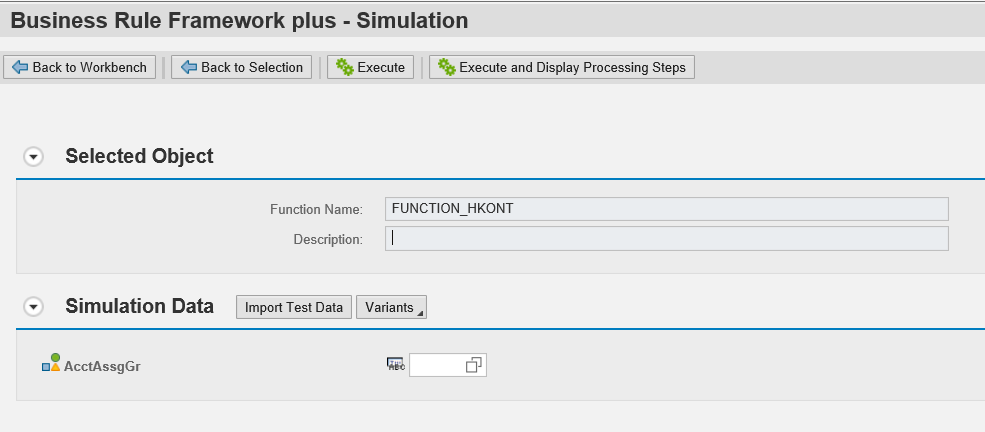Click the Execute and Display Processing Steps gears icon

click(446, 67)
